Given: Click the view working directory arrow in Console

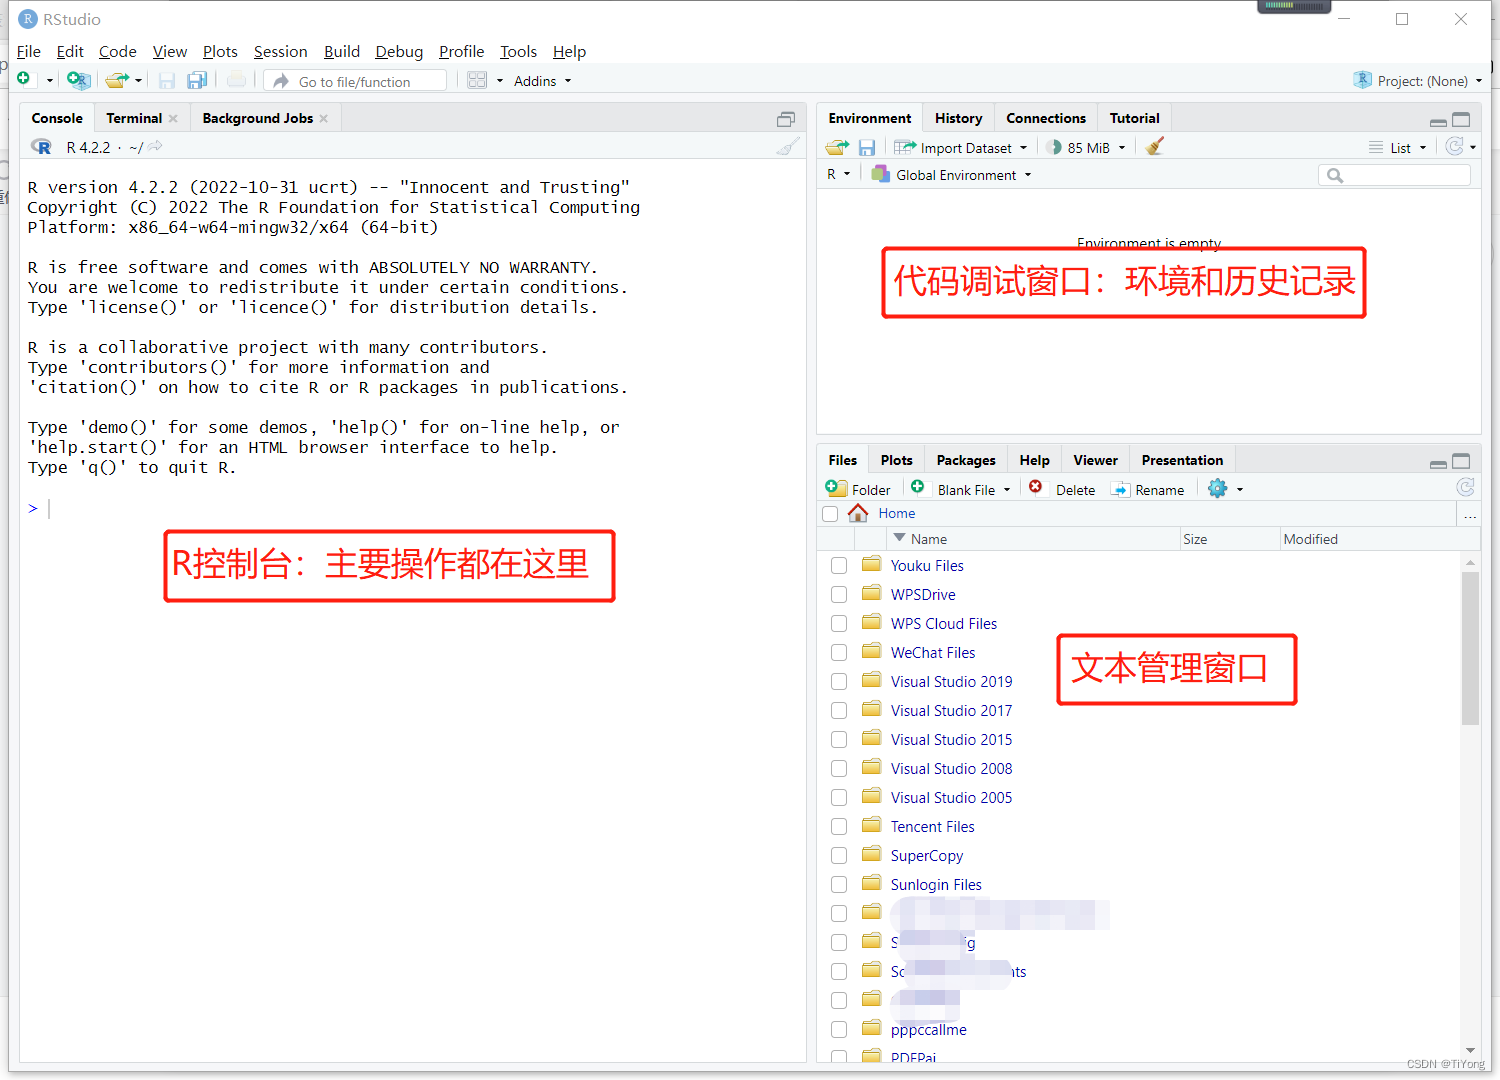Looking at the screenshot, I should tap(155, 146).
